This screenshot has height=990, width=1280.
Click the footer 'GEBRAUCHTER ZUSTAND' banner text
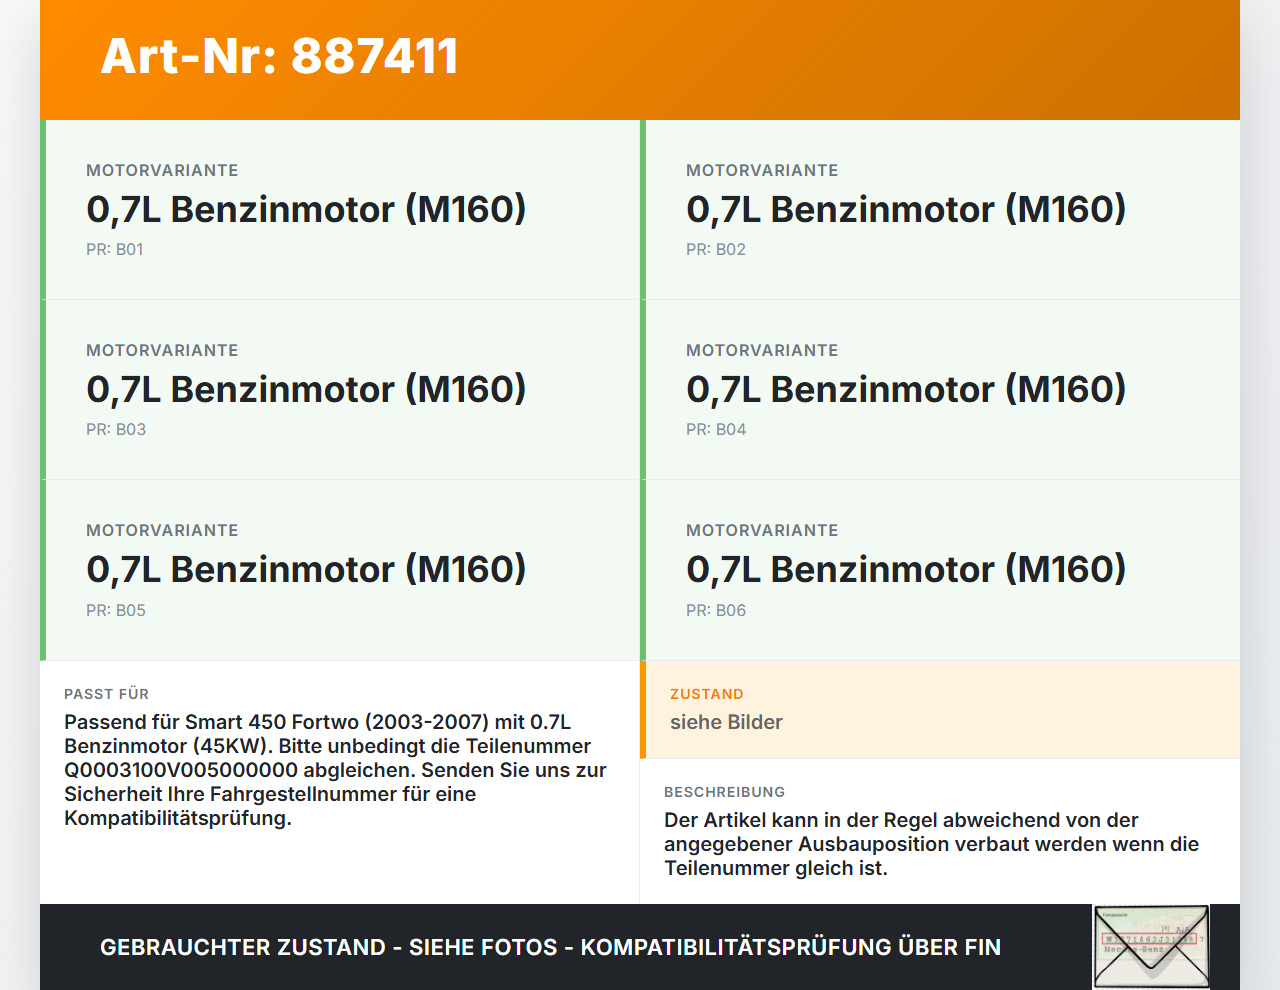click(x=243, y=947)
